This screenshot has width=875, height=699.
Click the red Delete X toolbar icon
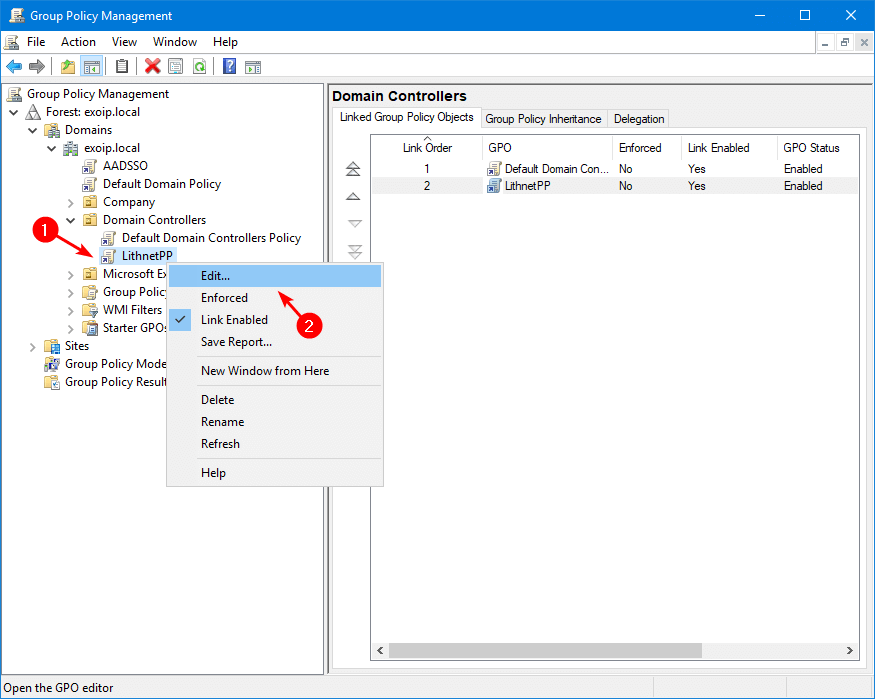point(152,67)
